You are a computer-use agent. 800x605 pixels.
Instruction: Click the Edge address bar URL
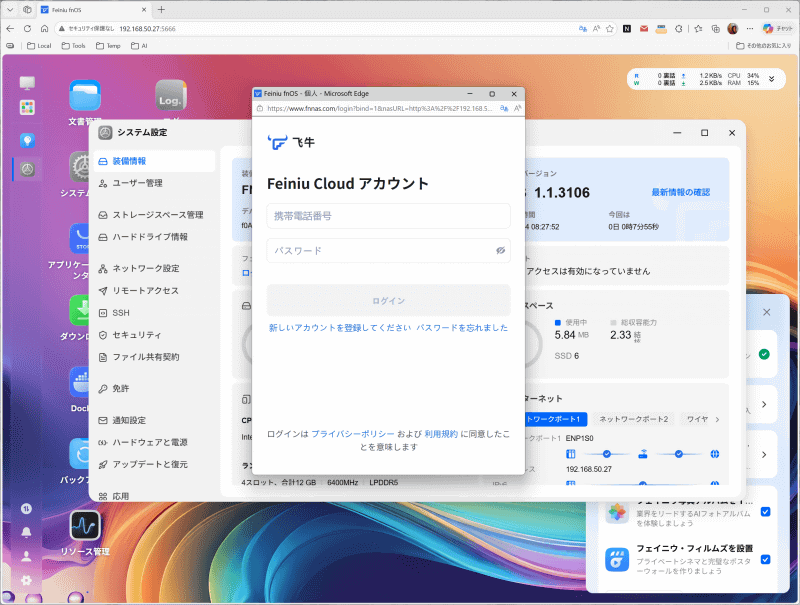(x=147, y=29)
